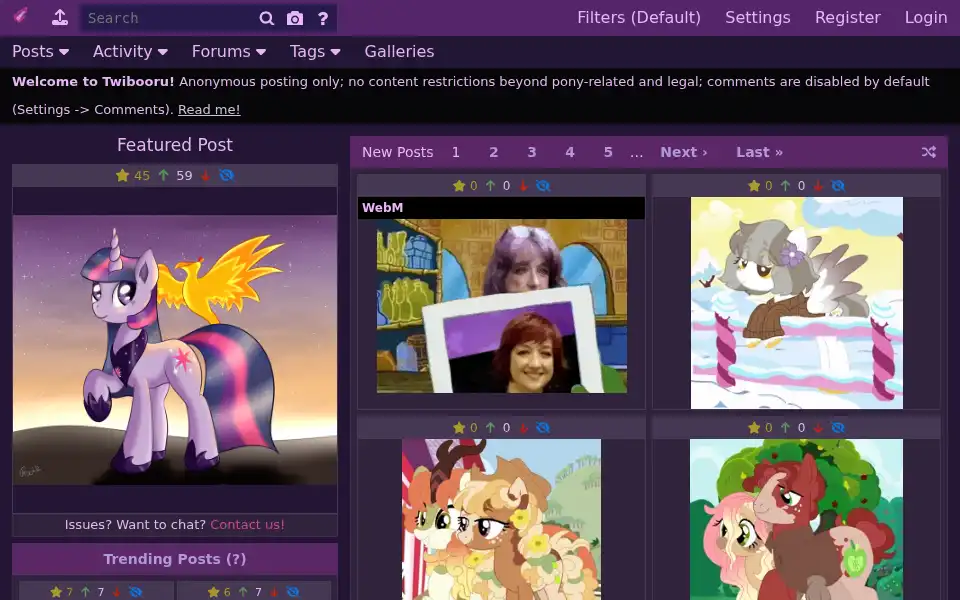Open the WebM video thumbnail

point(501,306)
